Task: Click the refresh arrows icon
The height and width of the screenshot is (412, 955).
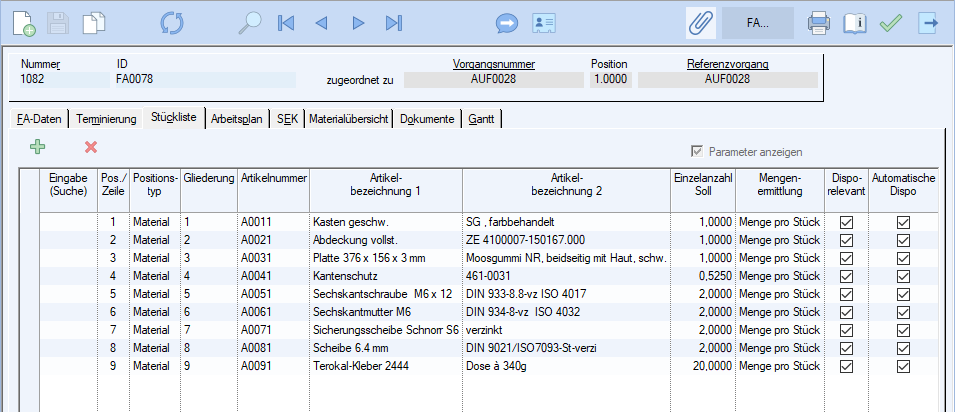Action: (172, 22)
